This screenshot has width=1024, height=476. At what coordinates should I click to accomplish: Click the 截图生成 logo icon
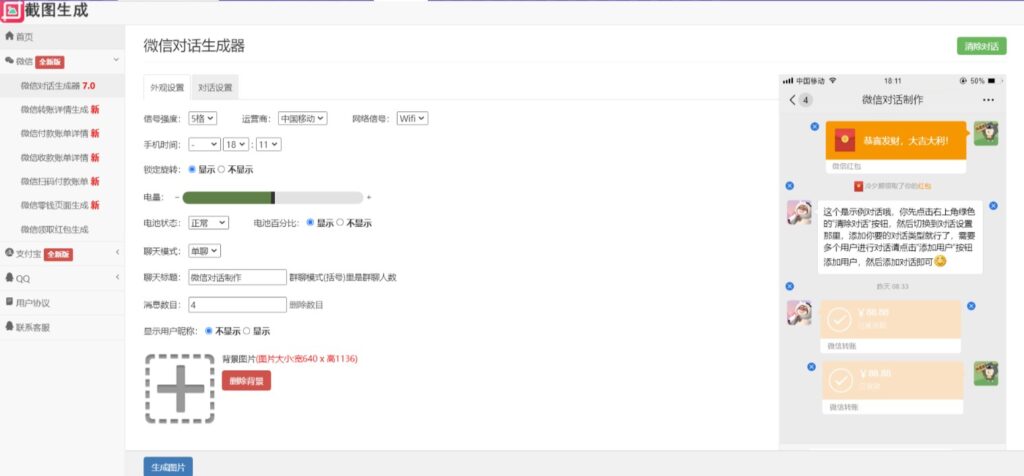(x=12, y=10)
